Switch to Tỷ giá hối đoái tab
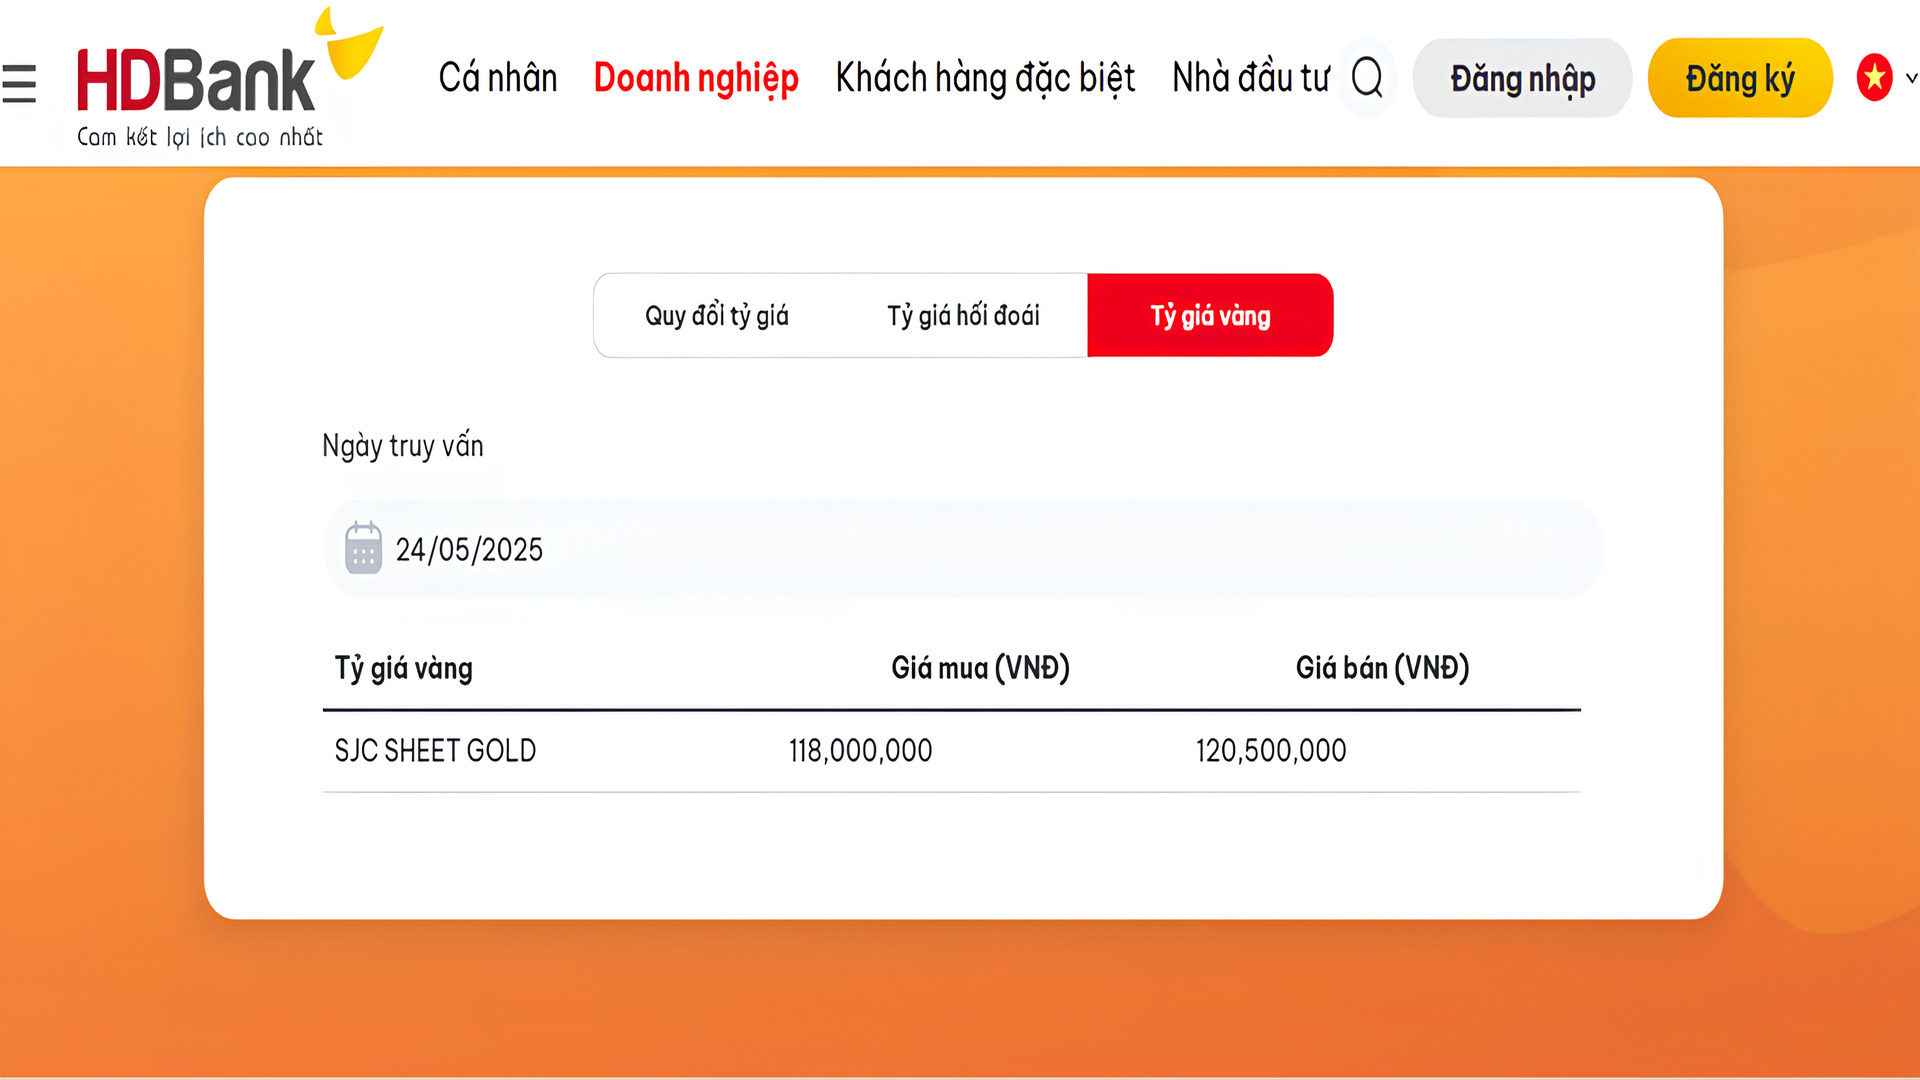Image resolution: width=1920 pixels, height=1080 pixels. click(x=963, y=316)
